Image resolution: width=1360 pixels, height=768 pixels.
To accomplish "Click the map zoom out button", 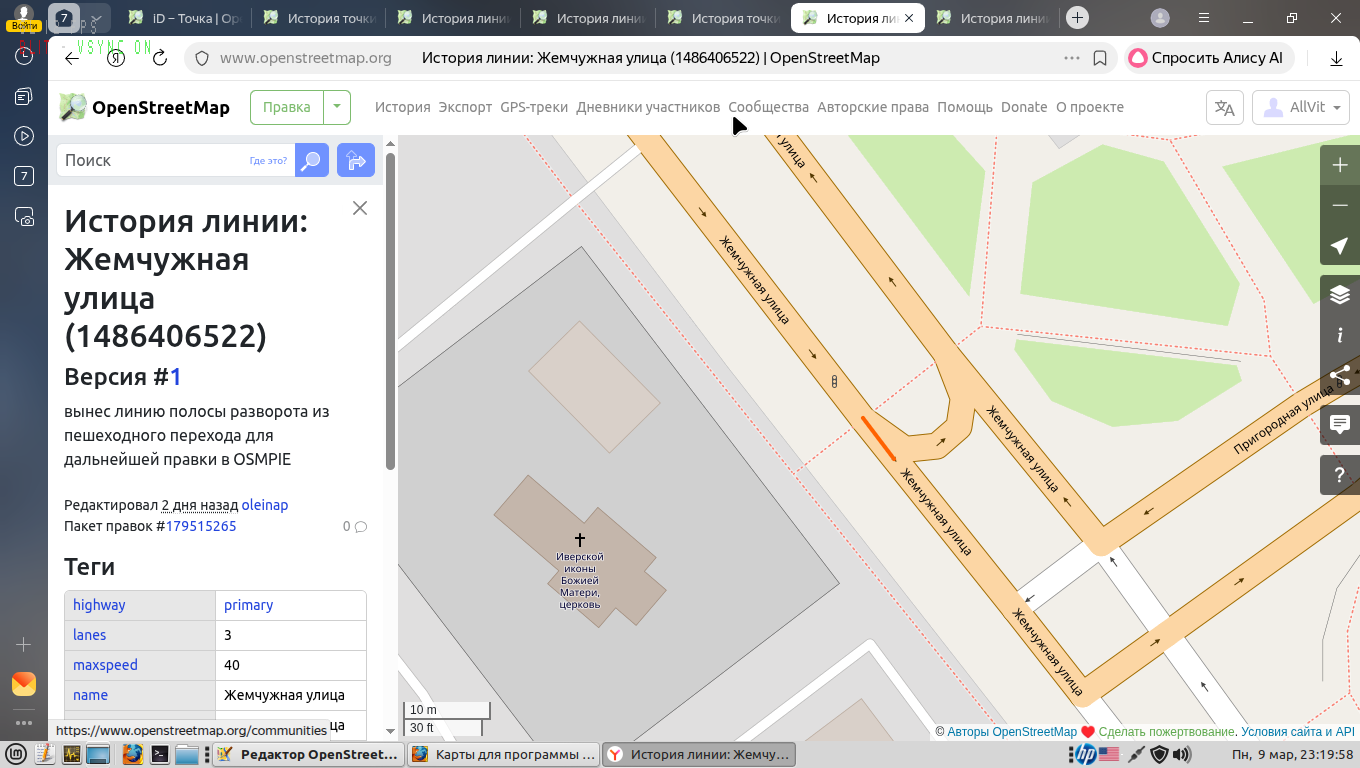I will [x=1340, y=205].
